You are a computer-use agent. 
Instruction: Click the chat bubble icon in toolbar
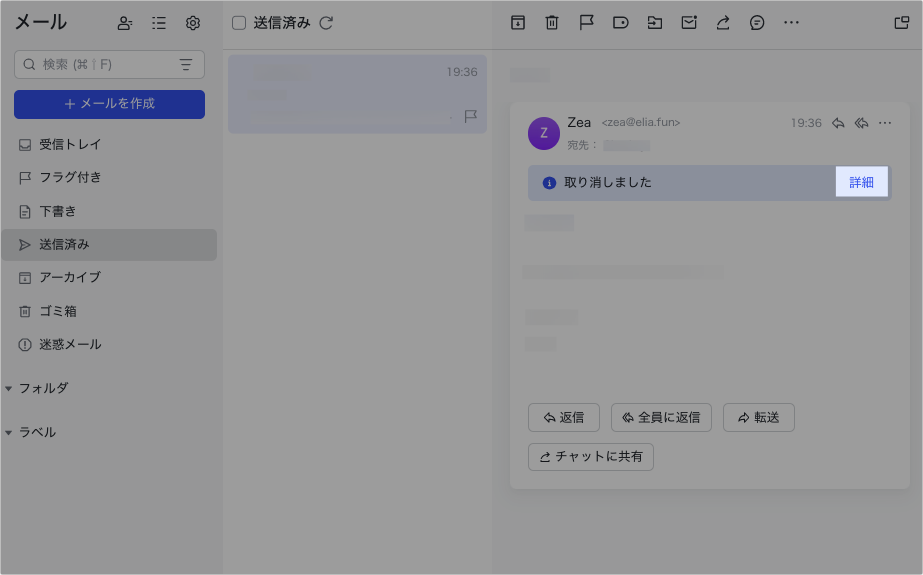(757, 23)
